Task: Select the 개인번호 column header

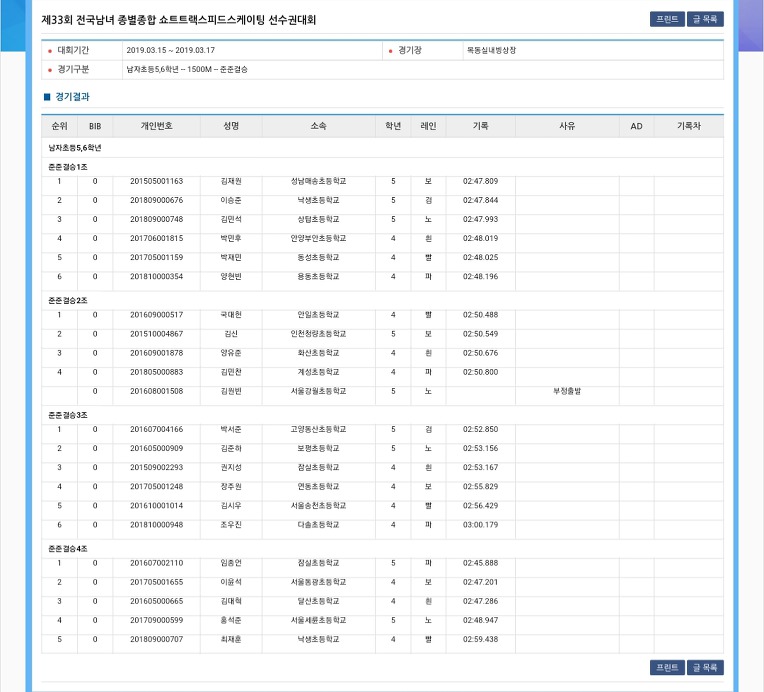Action: [x=156, y=126]
